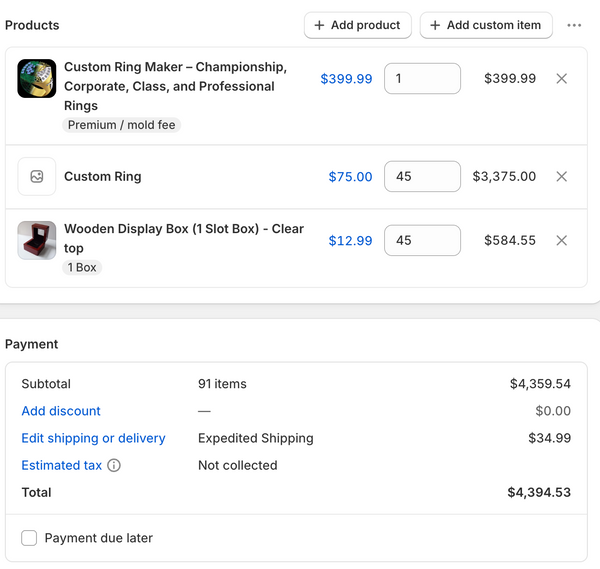Open Edit shipping or delivery link
The image size is (600, 569).
[x=93, y=438]
